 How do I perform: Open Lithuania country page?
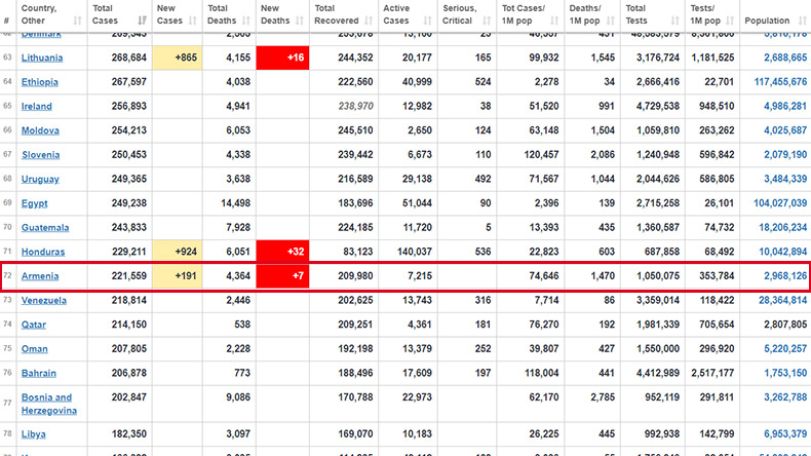tap(42, 58)
